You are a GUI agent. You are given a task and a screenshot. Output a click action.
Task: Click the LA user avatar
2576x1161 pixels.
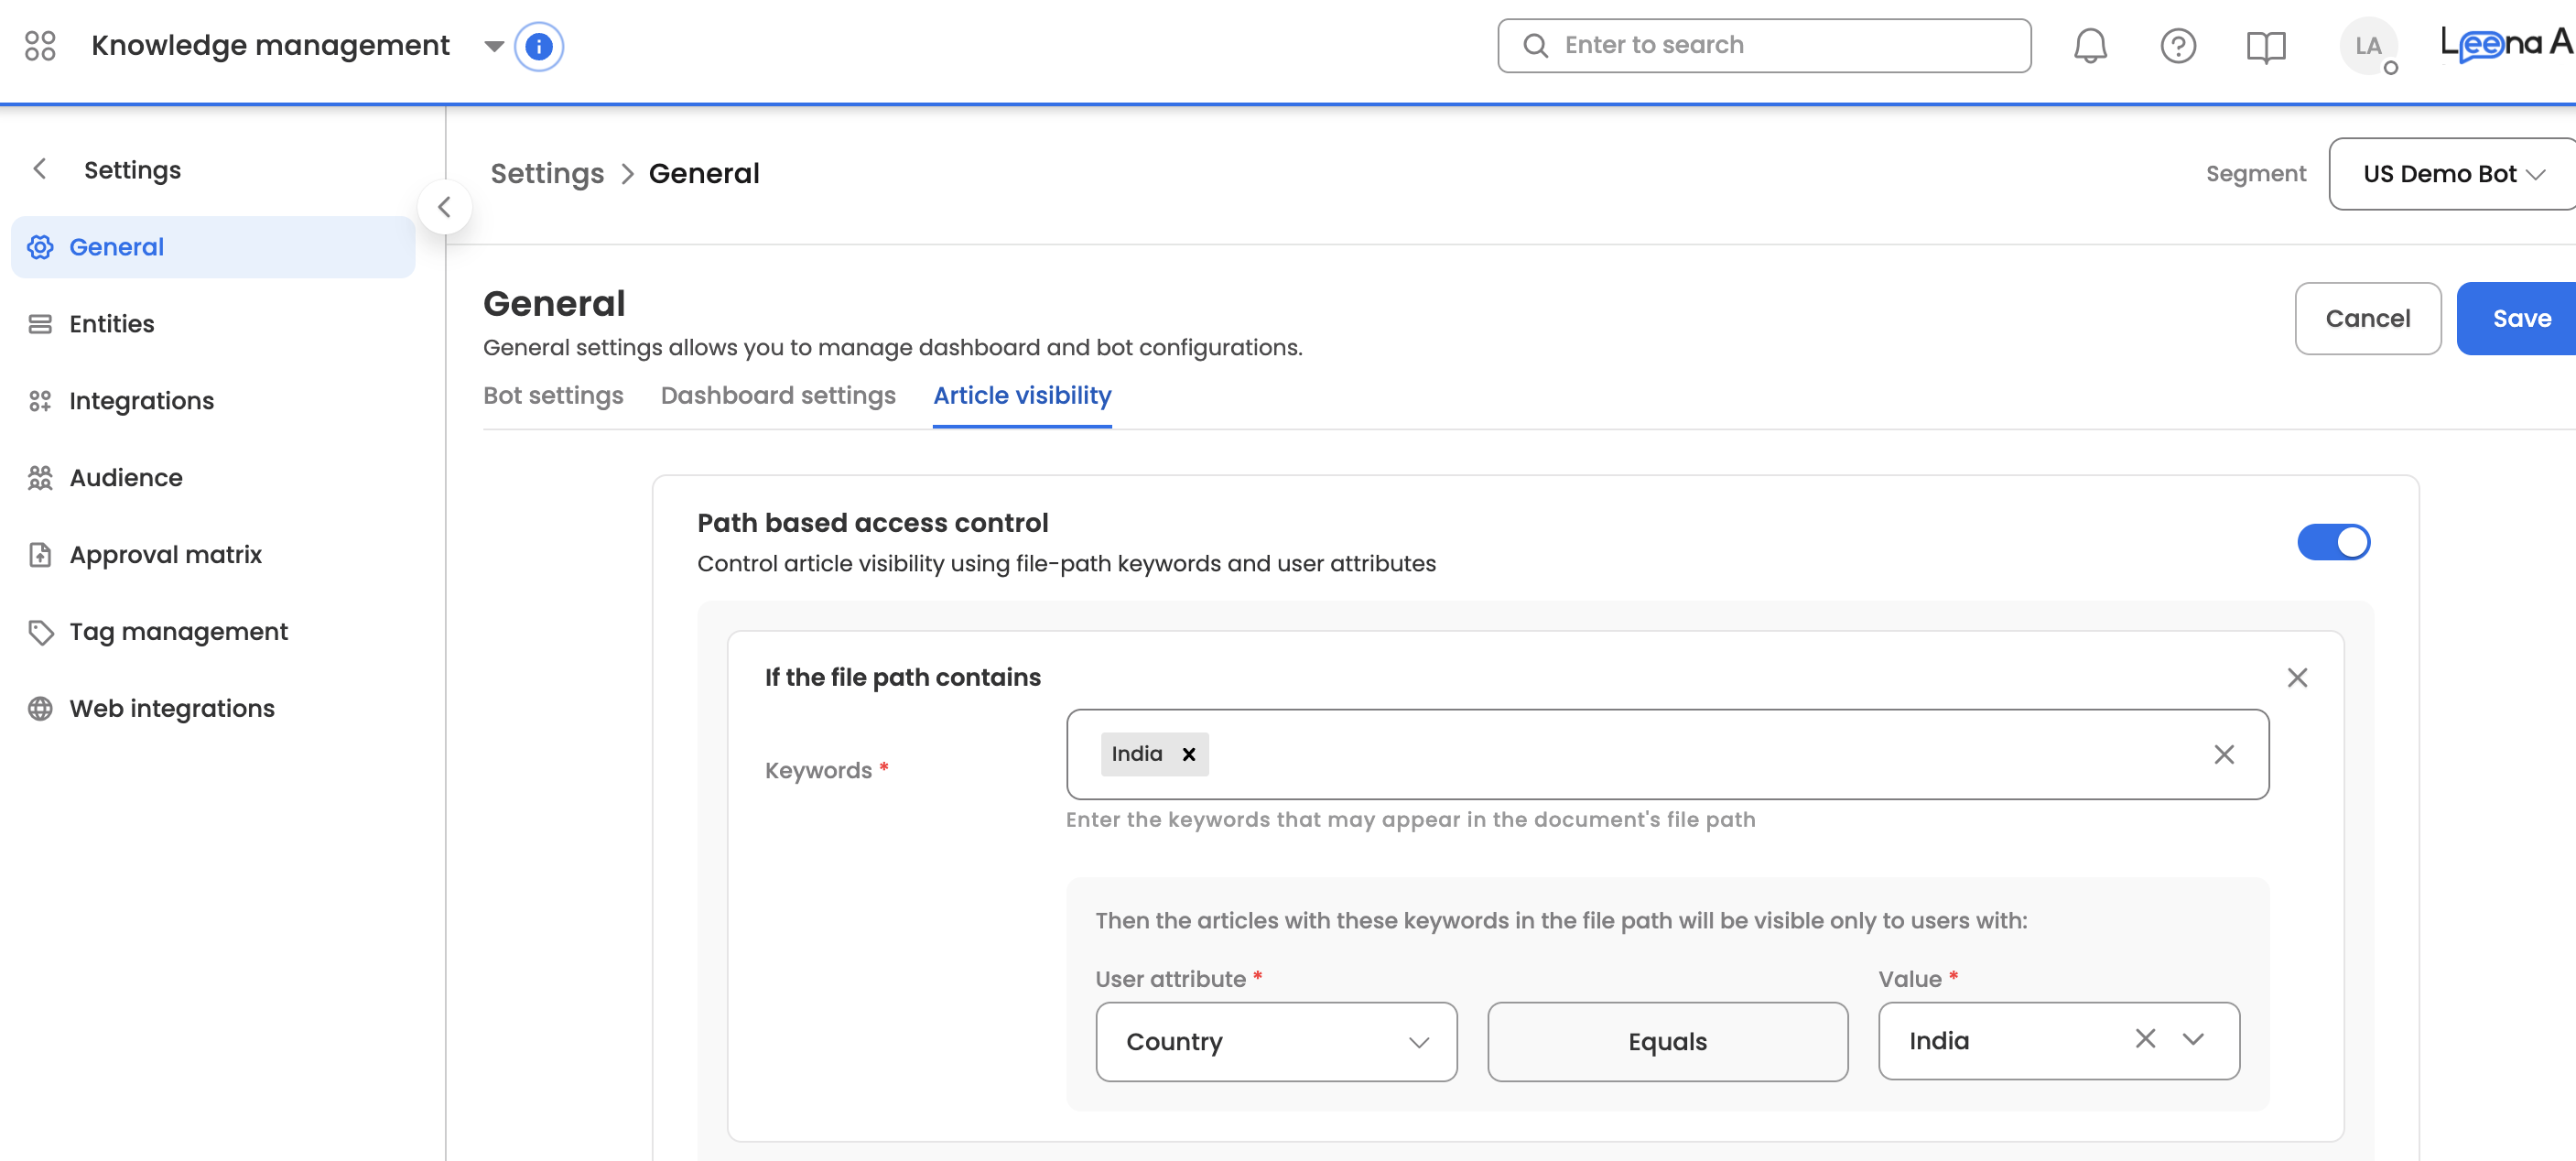click(2367, 46)
